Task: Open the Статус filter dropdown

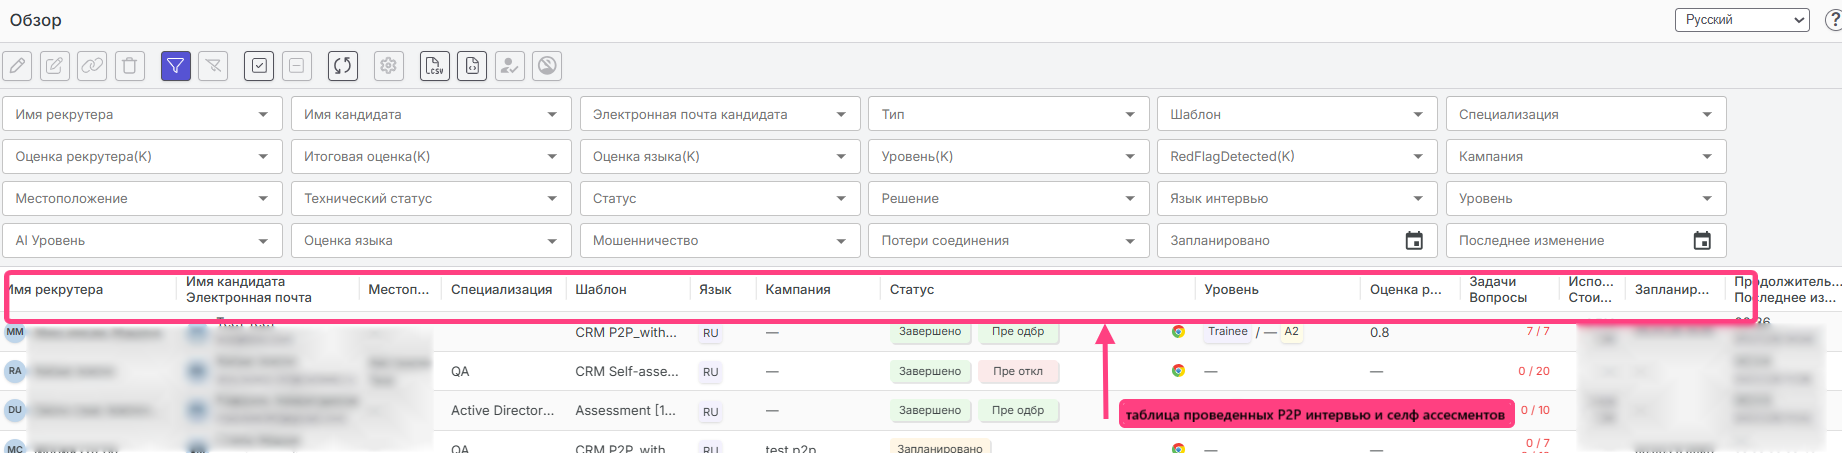Action: (x=719, y=198)
